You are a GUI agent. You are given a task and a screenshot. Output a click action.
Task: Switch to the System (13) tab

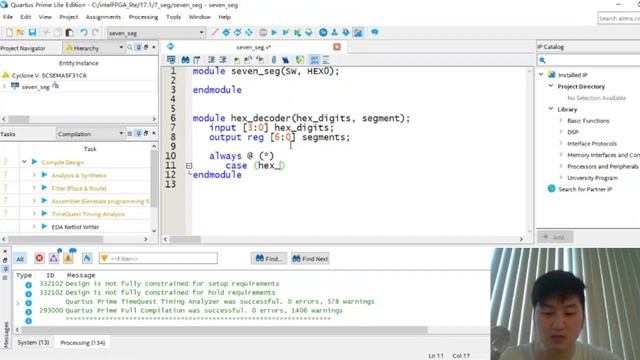(33, 342)
